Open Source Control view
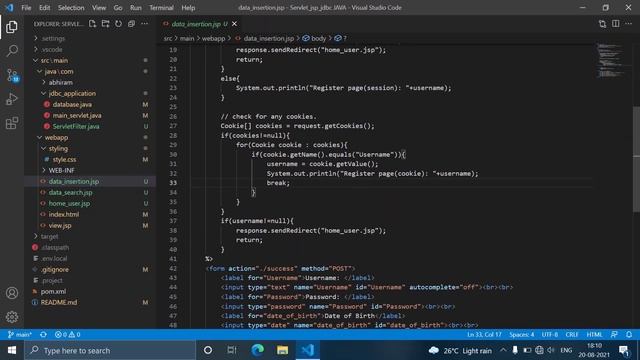The image size is (640, 360). [12, 75]
